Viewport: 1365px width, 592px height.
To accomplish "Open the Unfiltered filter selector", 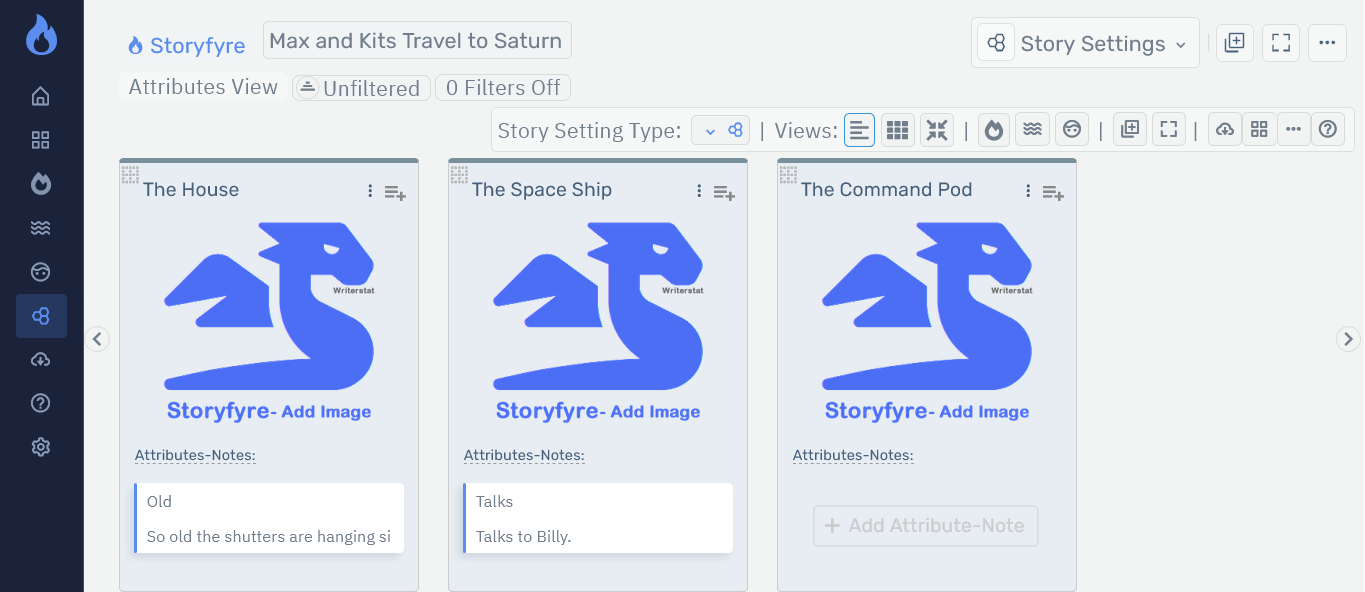I will pos(361,88).
